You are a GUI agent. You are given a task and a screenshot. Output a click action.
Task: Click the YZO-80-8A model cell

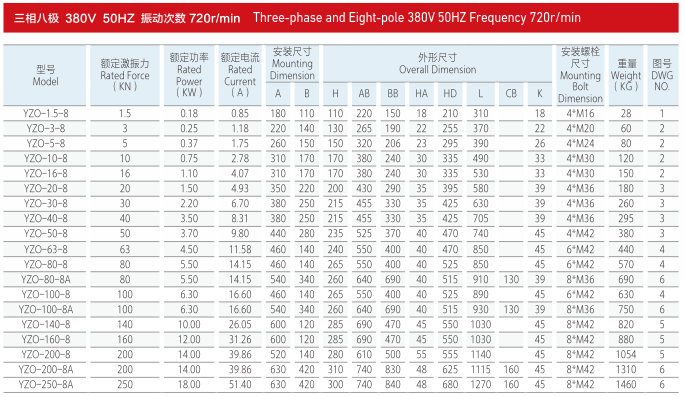tap(45, 279)
